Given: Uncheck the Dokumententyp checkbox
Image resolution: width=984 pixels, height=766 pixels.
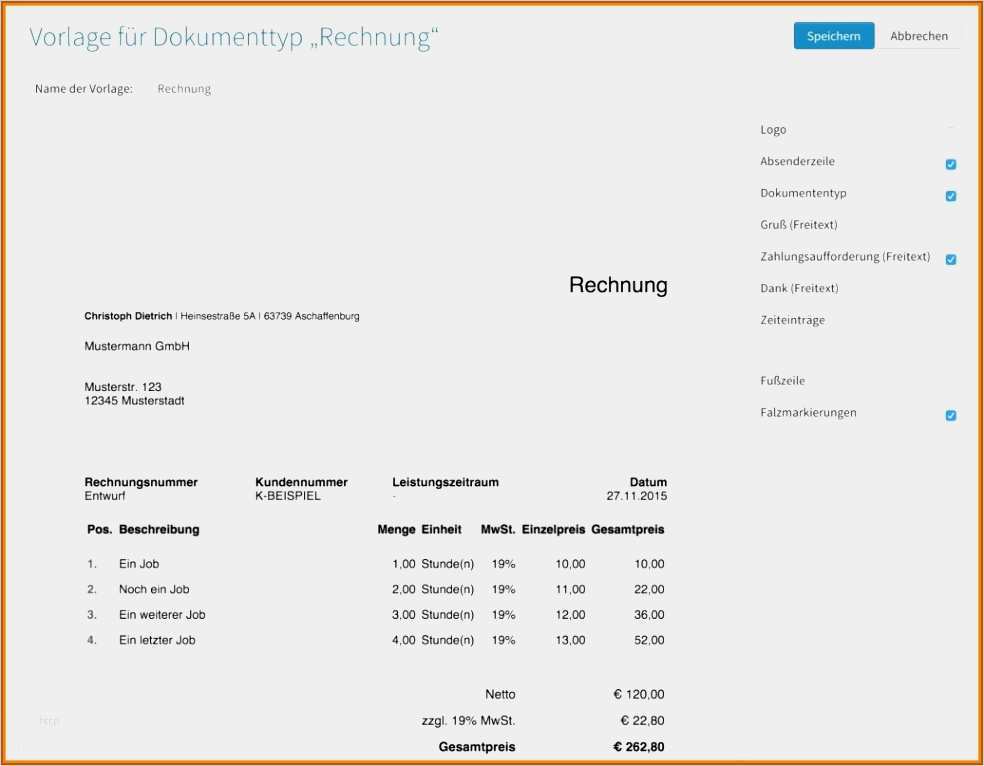Looking at the screenshot, I should pyautogui.click(x=951, y=196).
